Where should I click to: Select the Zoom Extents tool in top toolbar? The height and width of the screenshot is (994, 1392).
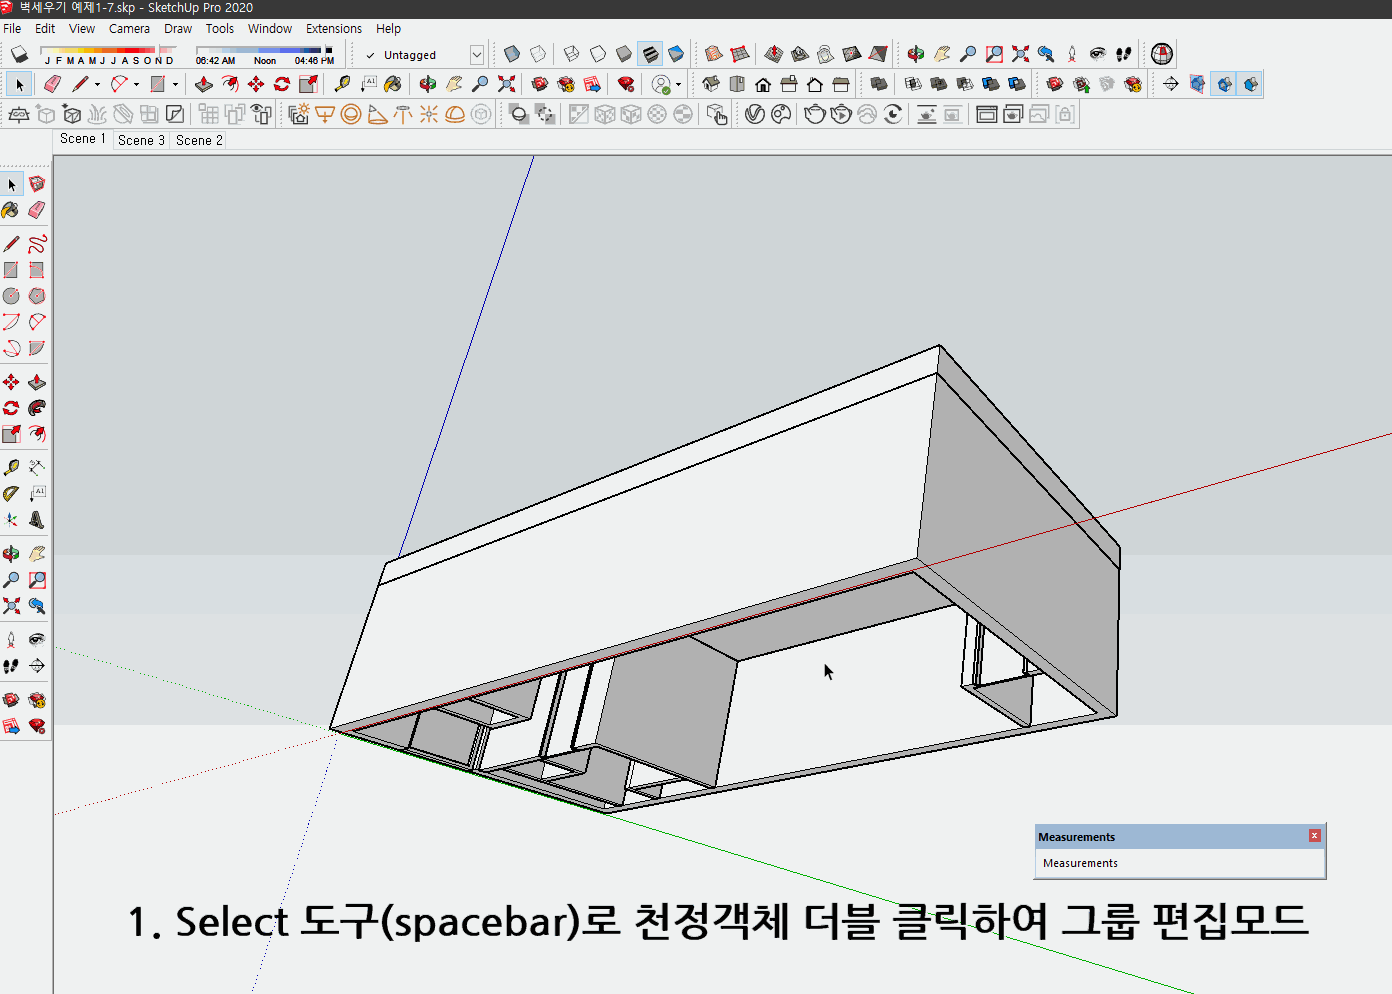pos(507,84)
